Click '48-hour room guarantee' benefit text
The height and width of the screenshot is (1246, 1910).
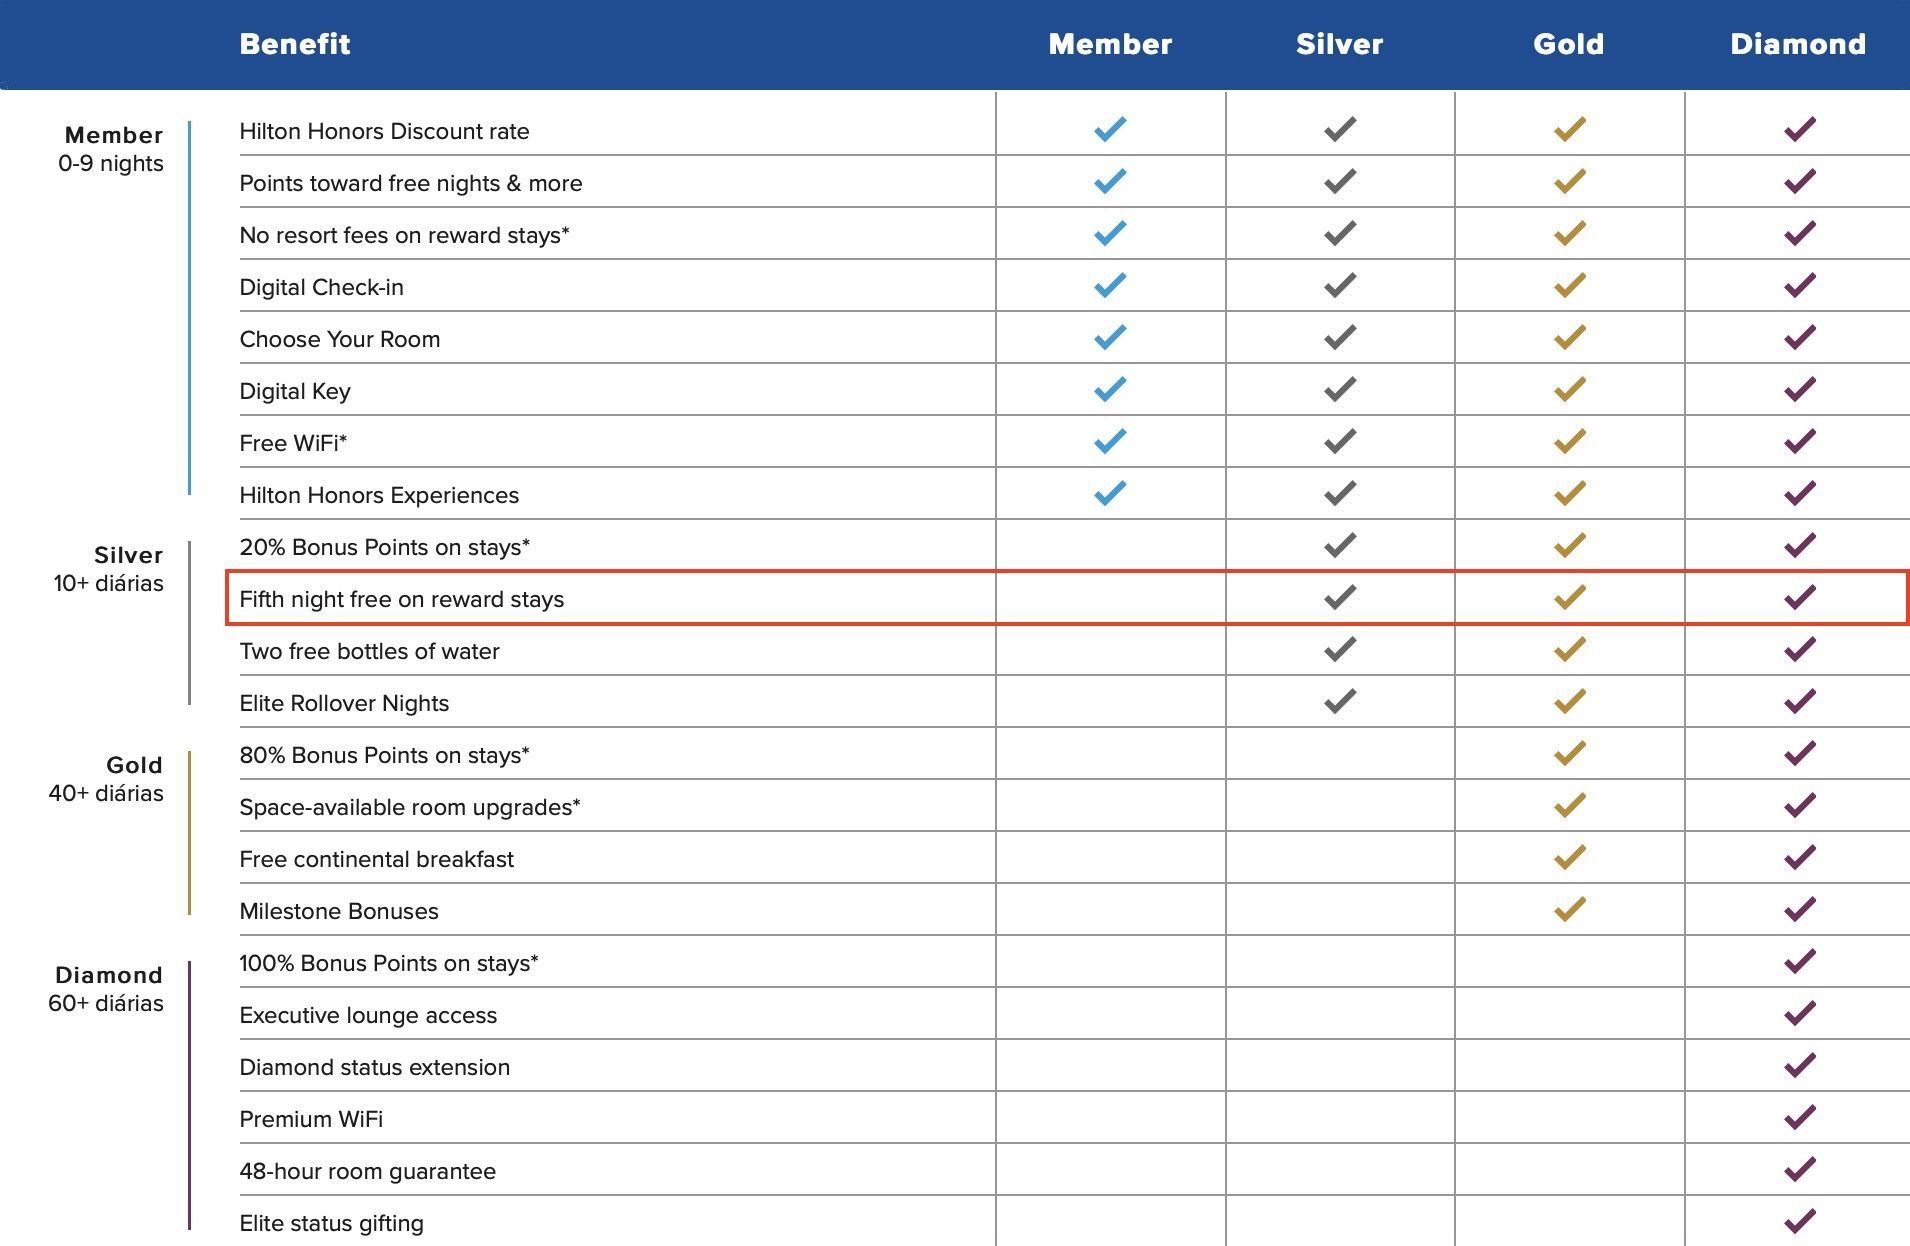368,1171
